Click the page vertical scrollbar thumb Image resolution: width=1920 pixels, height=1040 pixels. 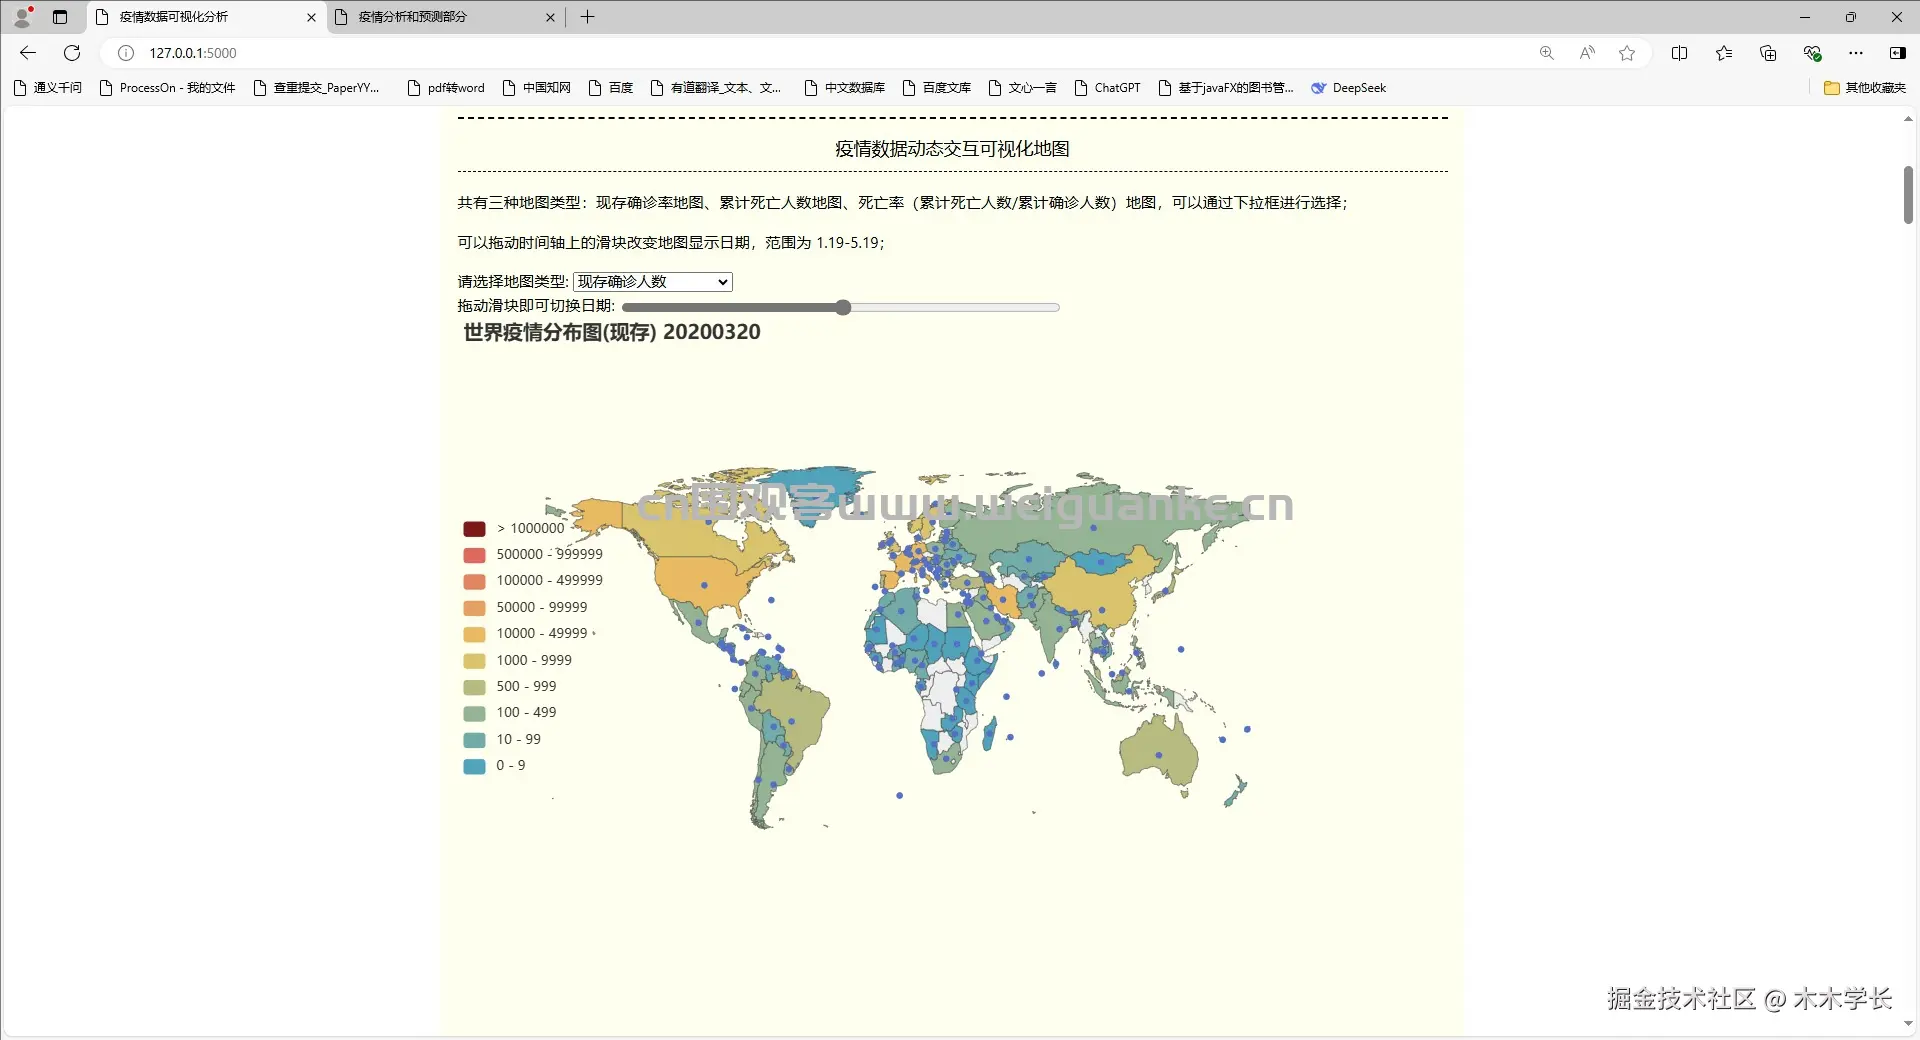1908,195
